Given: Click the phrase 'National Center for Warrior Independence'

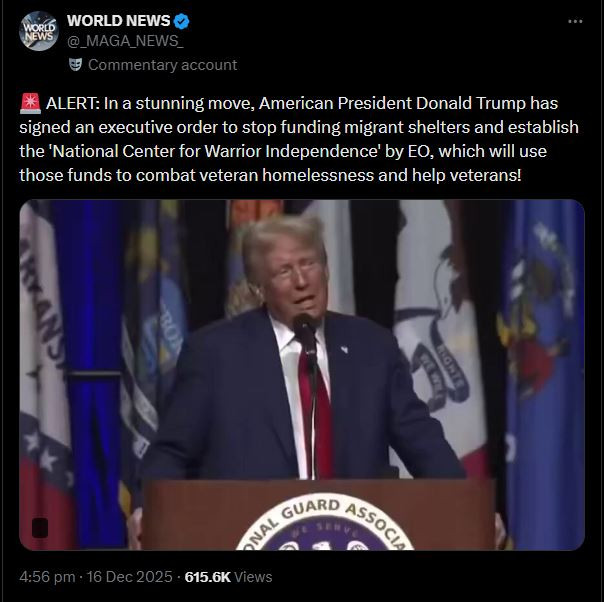Looking at the screenshot, I should tap(215, 151).
